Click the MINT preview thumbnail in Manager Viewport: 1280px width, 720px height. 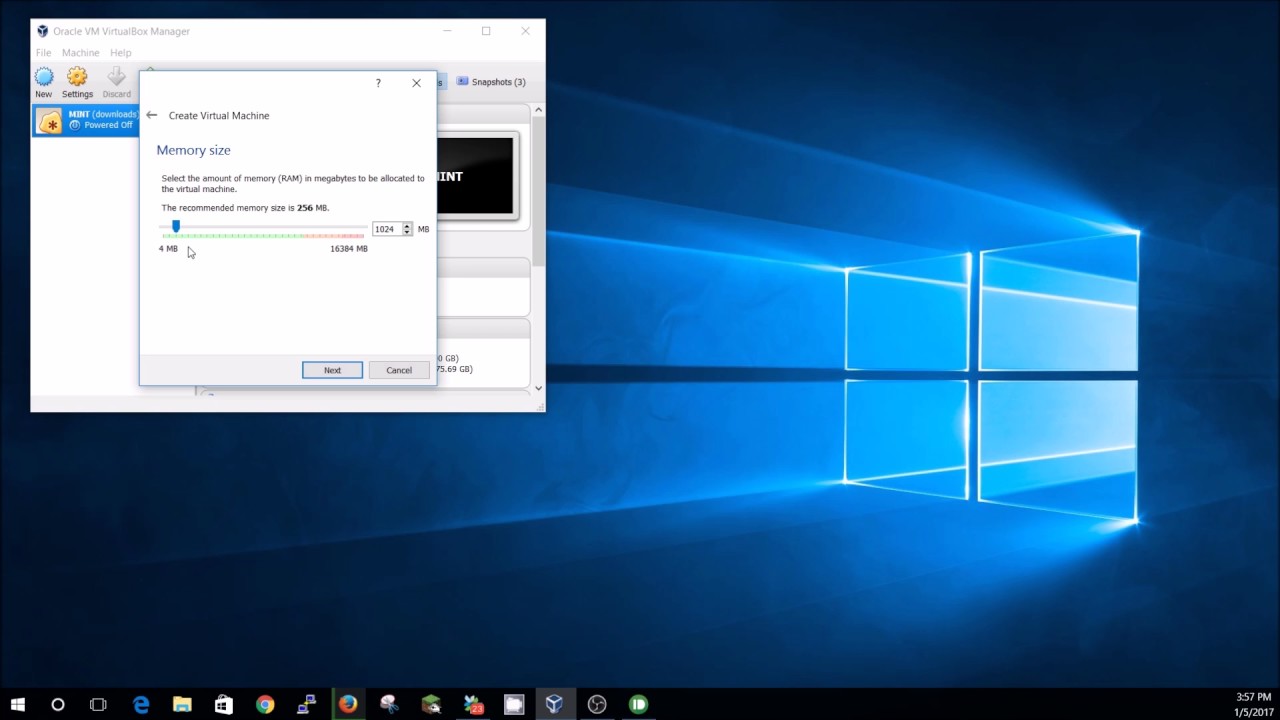[x=475, y=176]
